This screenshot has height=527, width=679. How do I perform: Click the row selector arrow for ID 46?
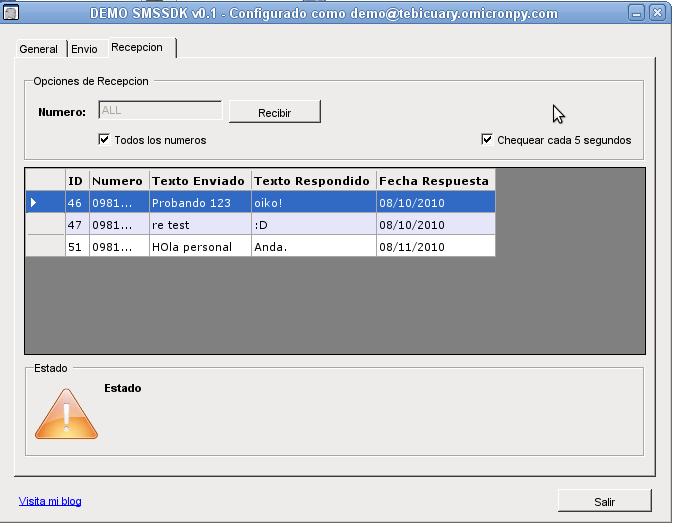pyautogui.click(x=33, y=202)
